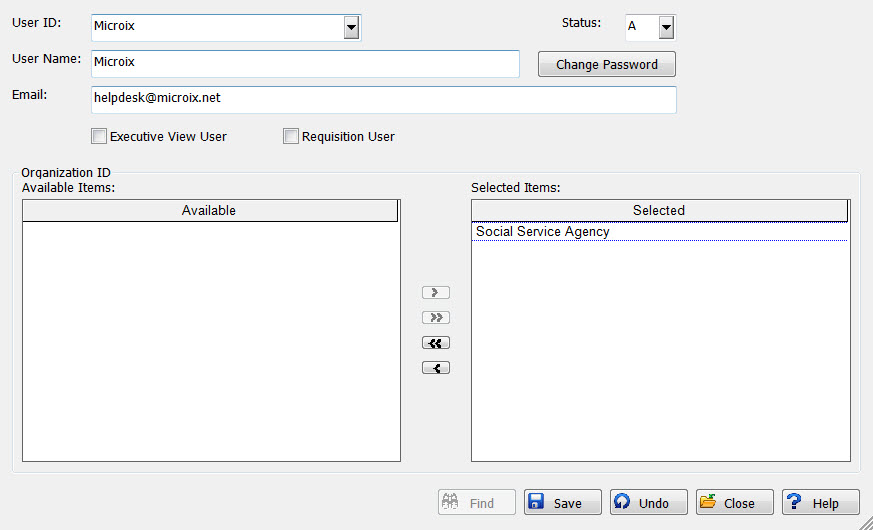
Task: Click the move-all-right double arrow button
Action: [x=436, y=318]
